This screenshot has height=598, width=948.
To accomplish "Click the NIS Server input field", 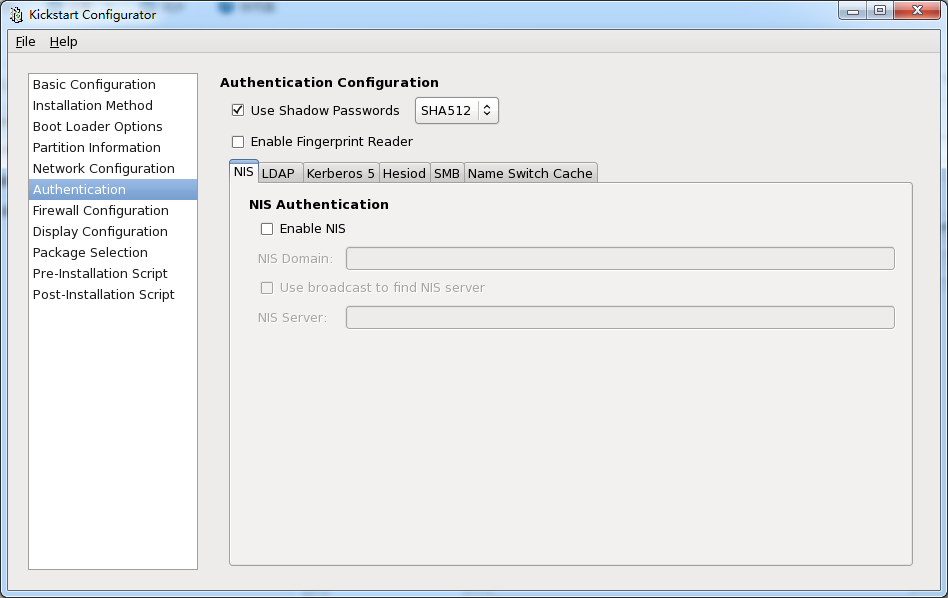I will [x=620, y=317].
